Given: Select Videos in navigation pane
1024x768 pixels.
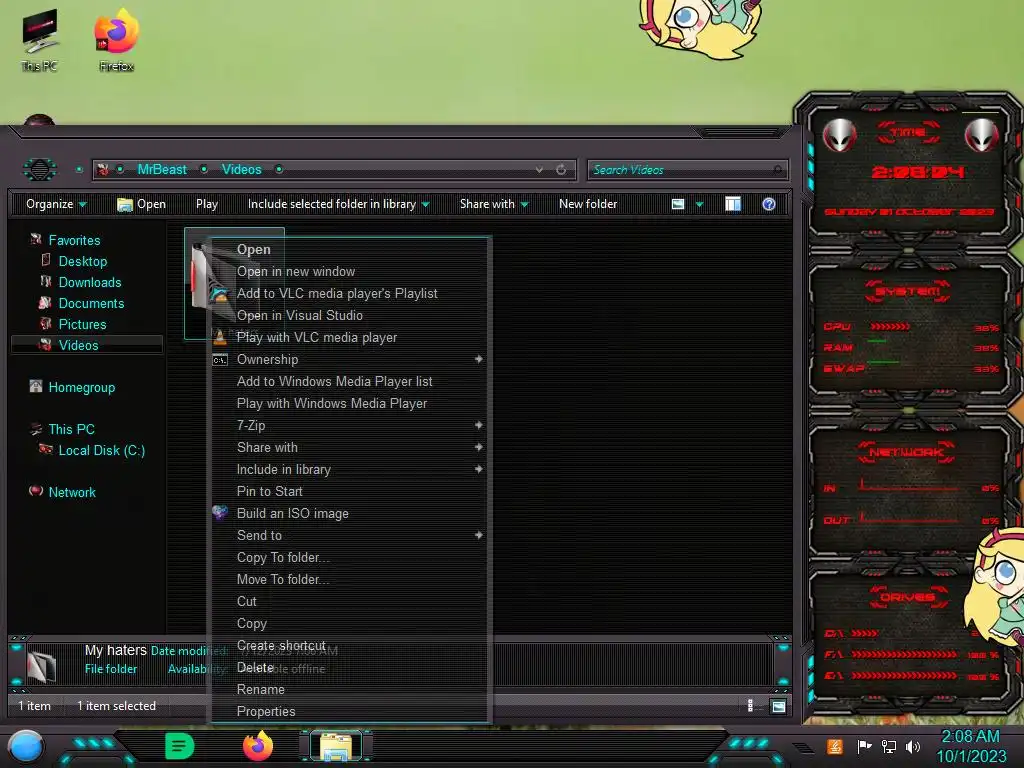Looking at the screenshot, I should 87,345.
